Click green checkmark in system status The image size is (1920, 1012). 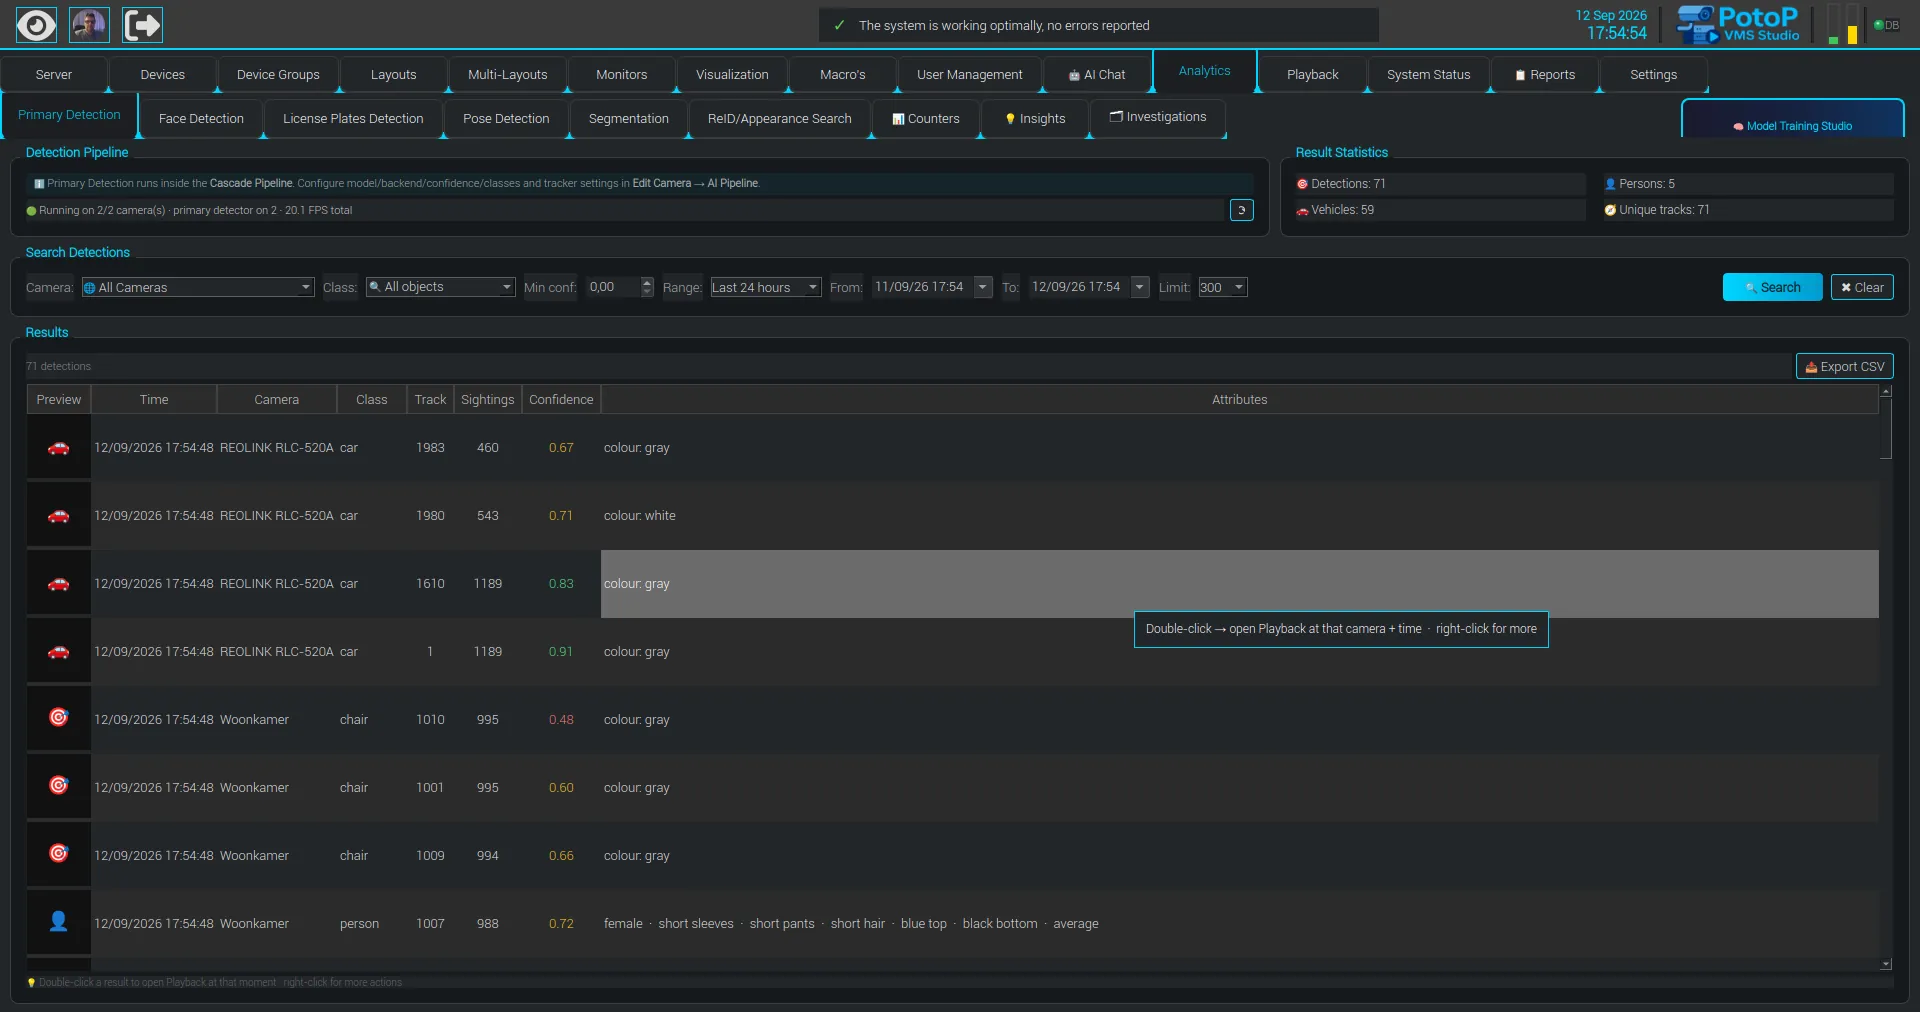(x=839, y=26)
